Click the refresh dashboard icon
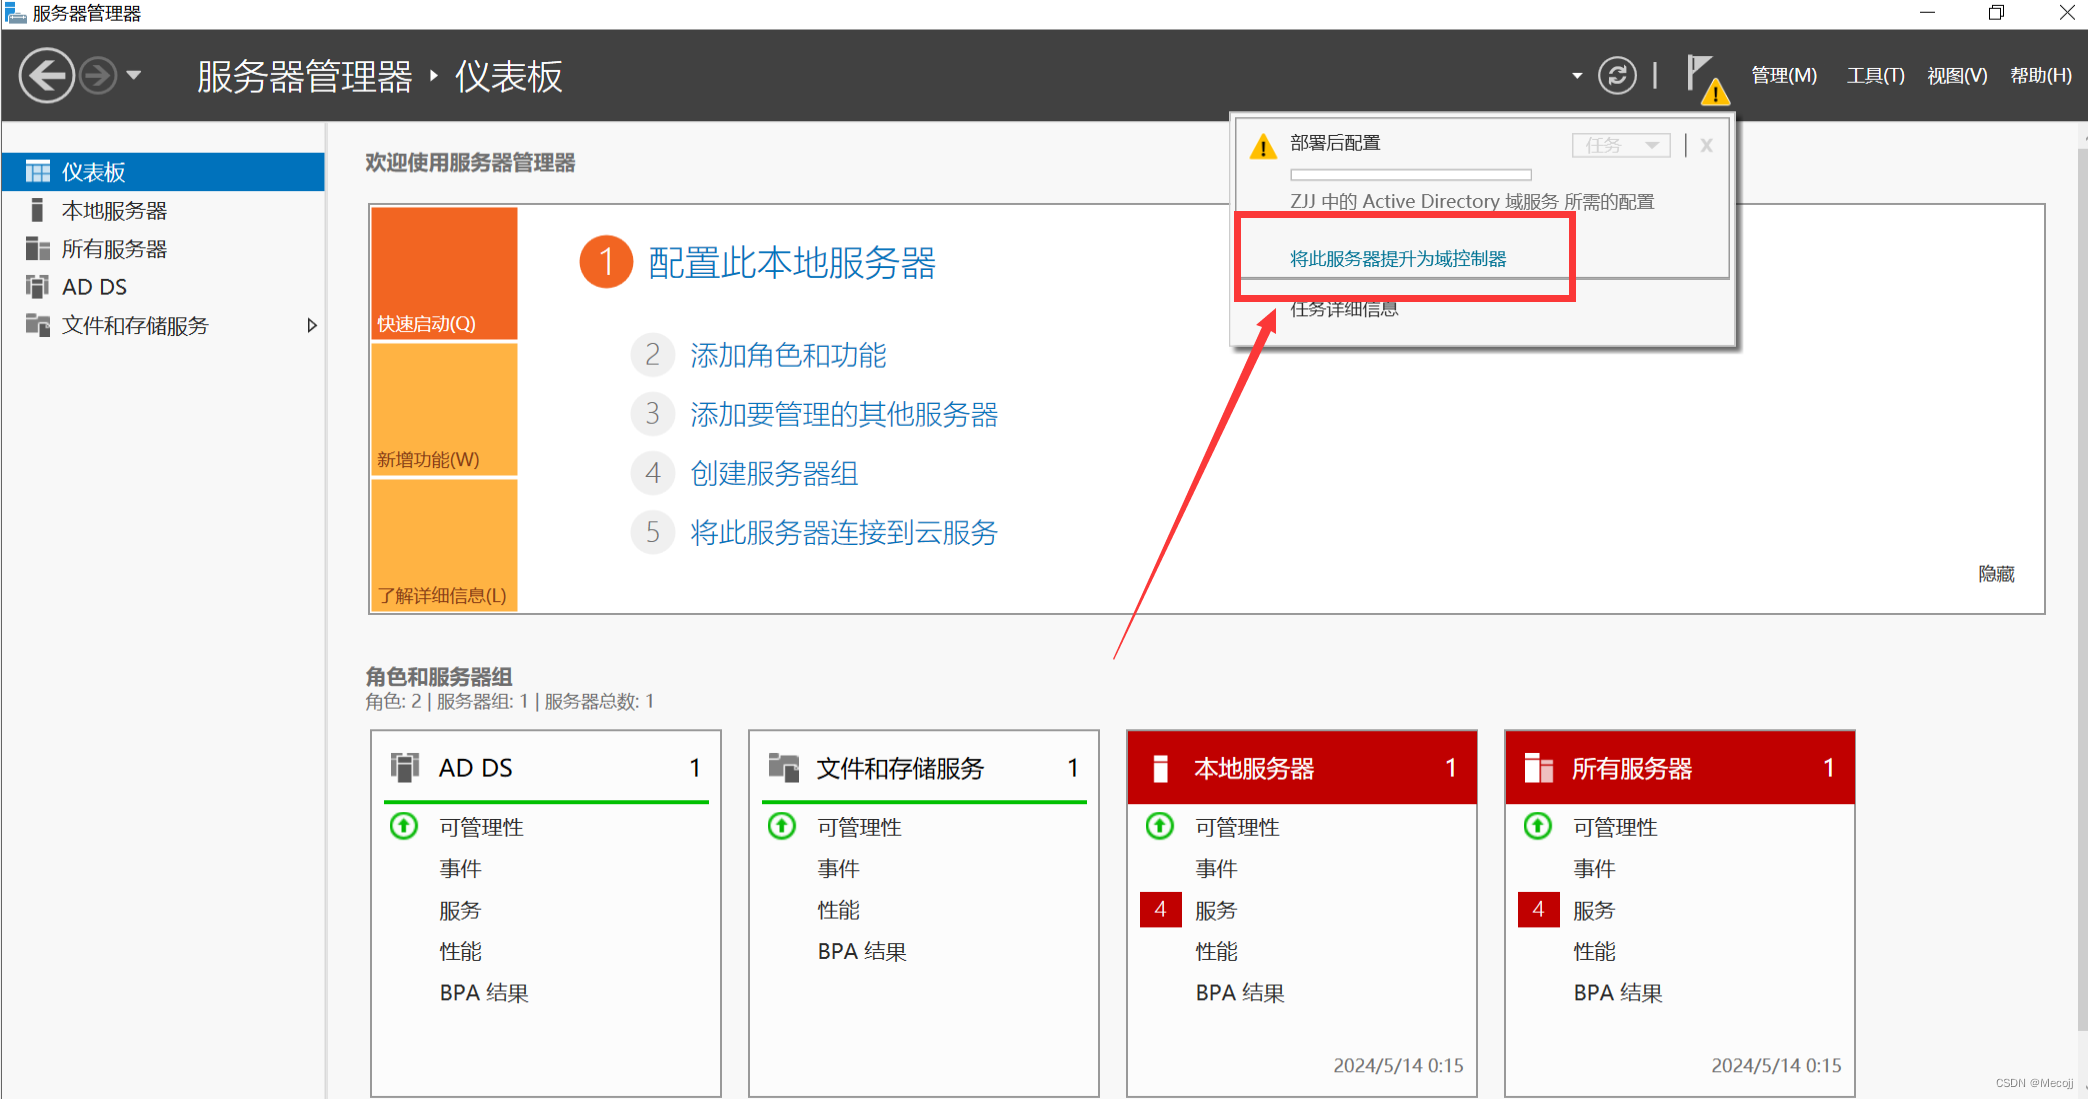Viewport: 2088px width, 1099px height. click(1616, 76)
